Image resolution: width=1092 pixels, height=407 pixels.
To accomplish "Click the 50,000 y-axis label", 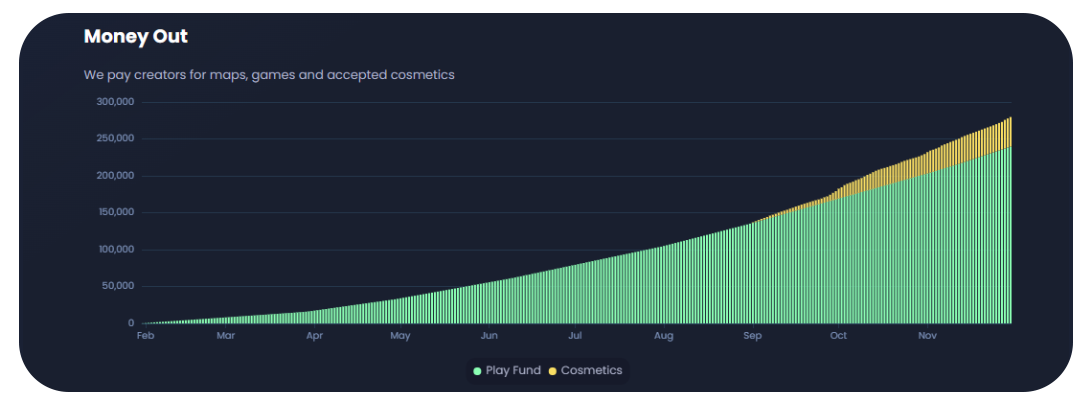I will (x=118, y=287).
